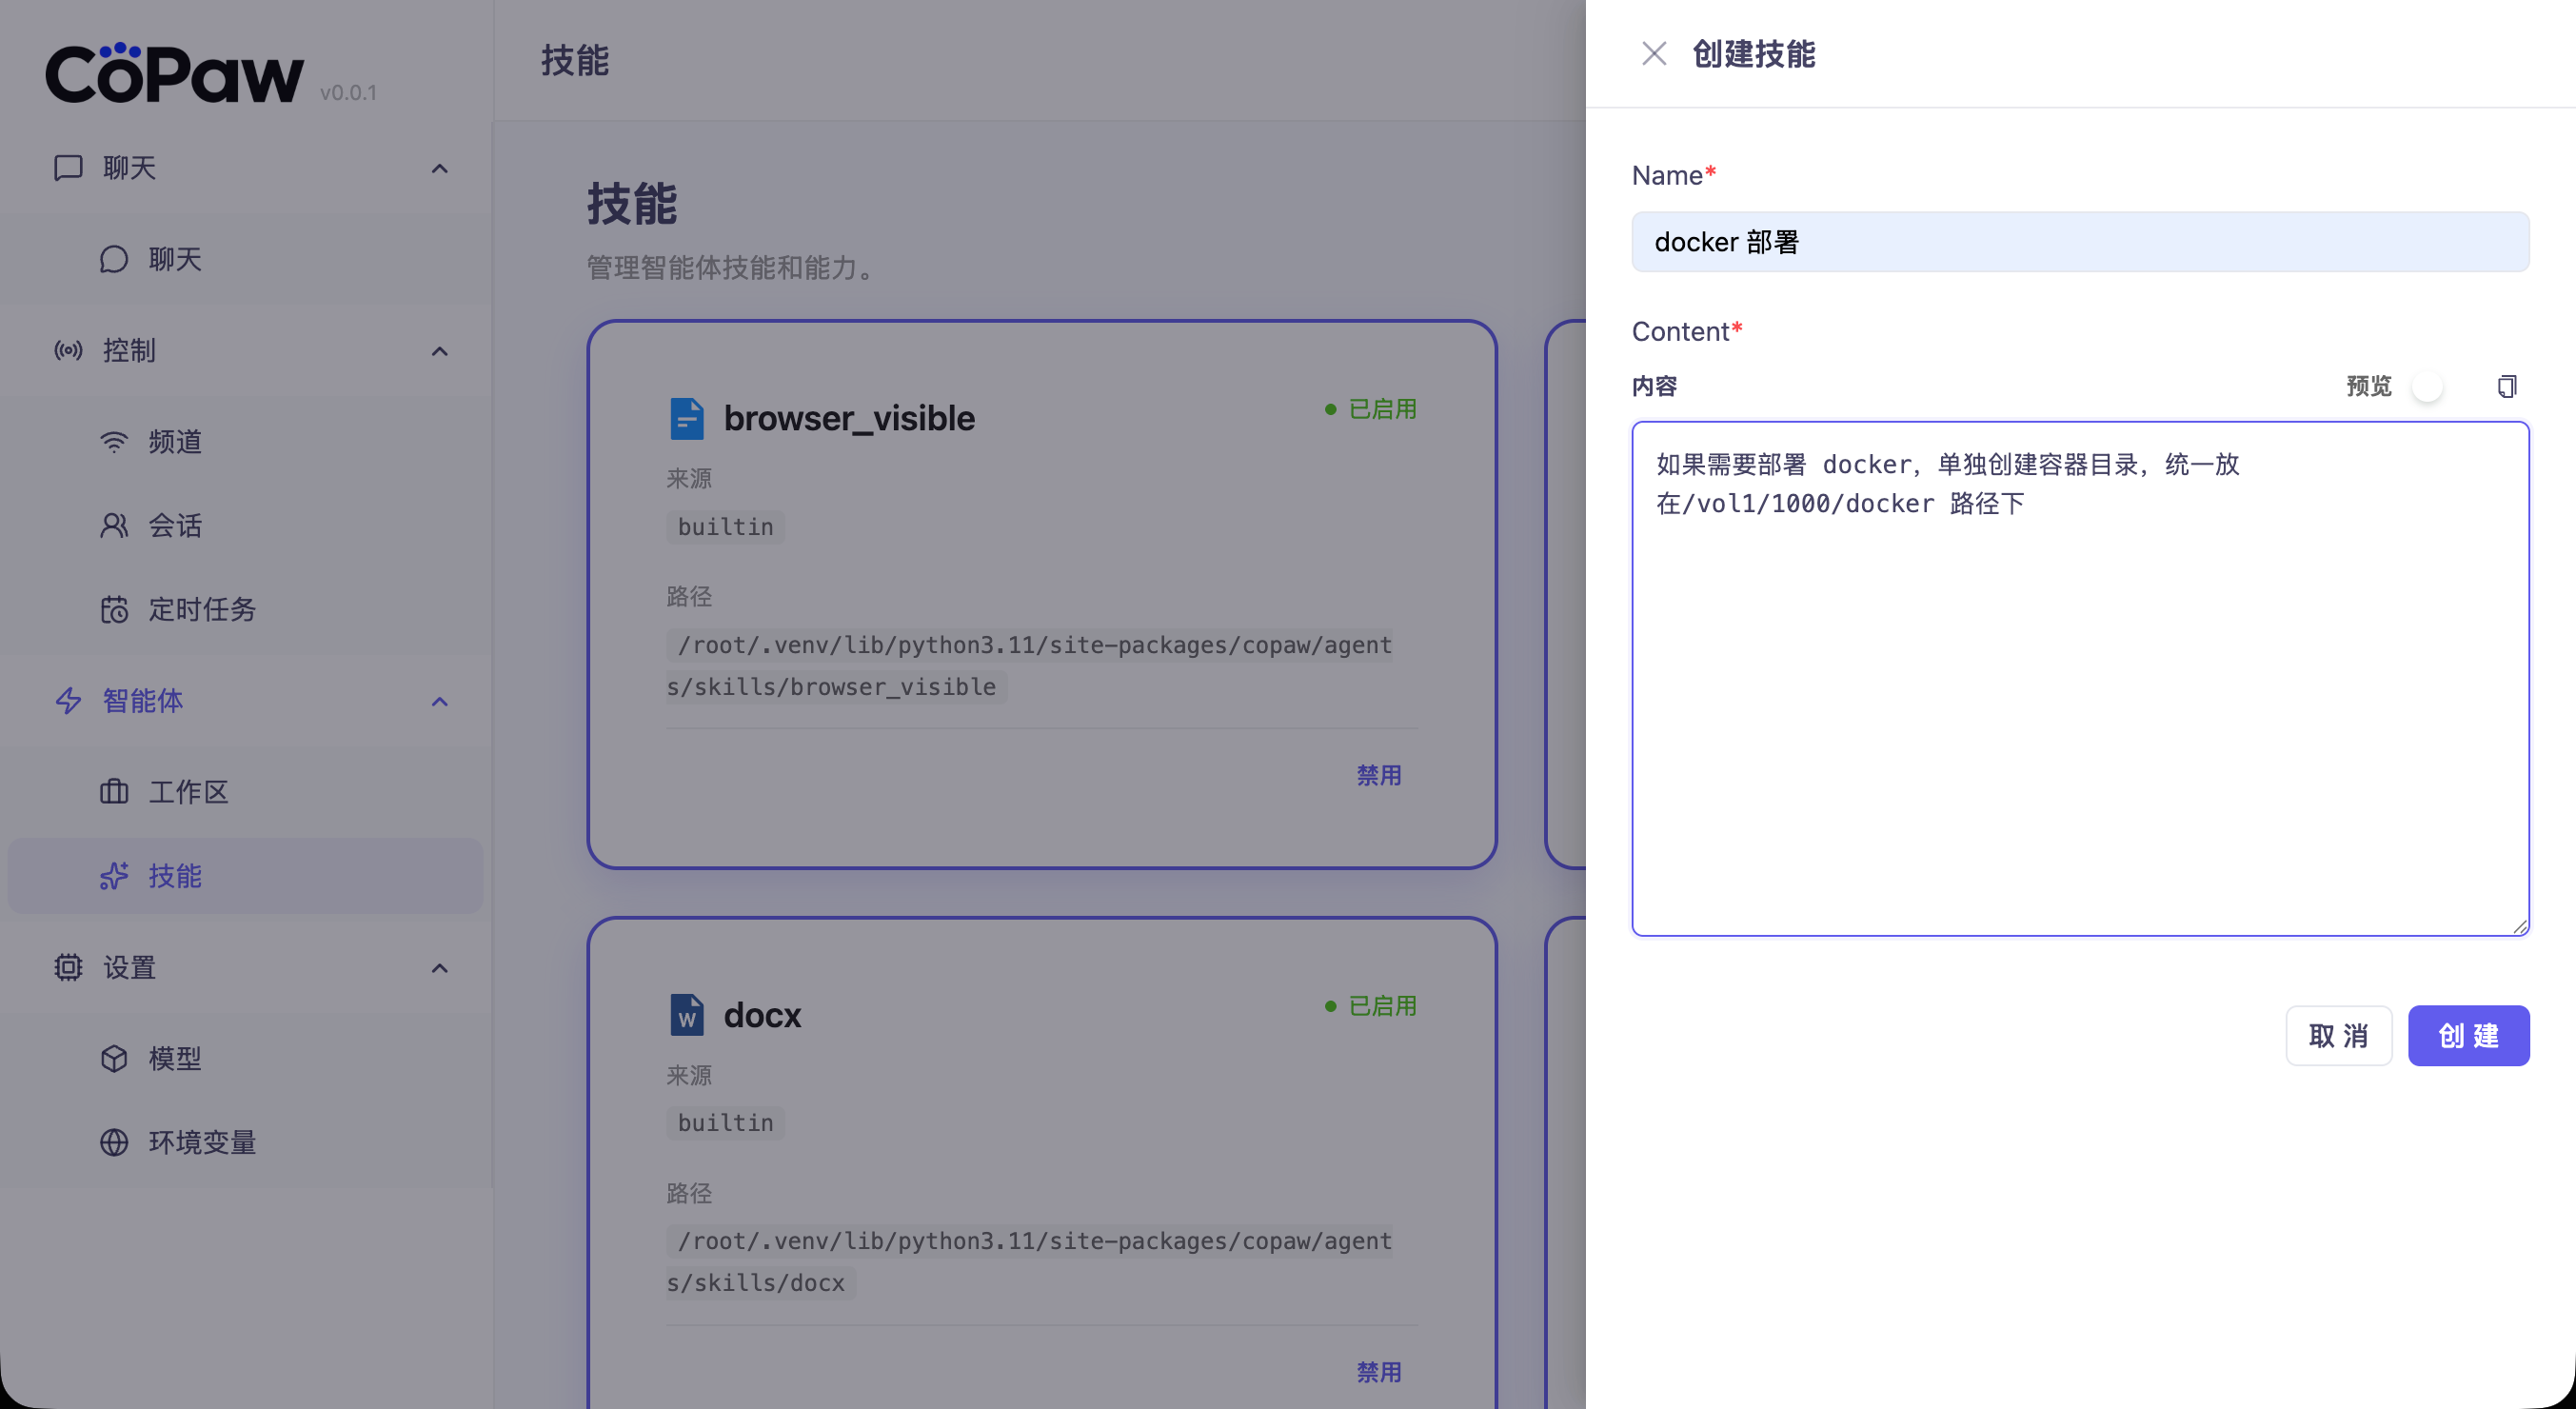Click the Create submit button
Screen dimensions: 2576x1409
pyautogui.click(x=2468, y=1035)
